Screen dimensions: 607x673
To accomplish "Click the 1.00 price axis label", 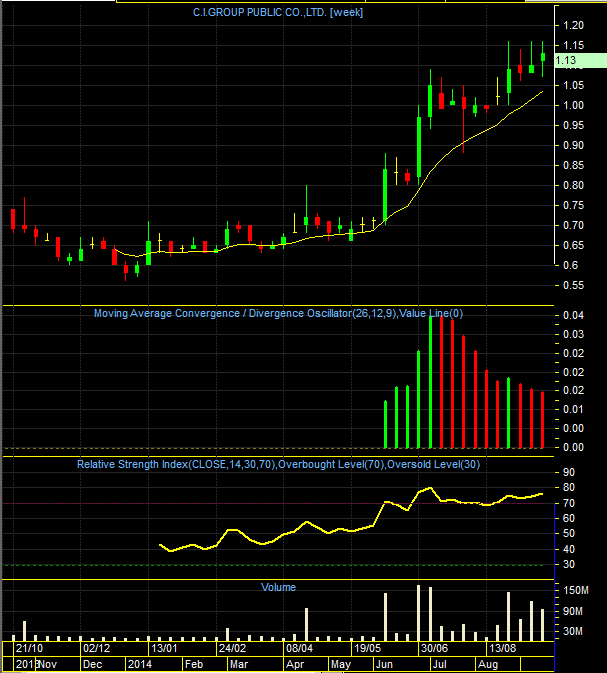I will click(x=574, y=105).
